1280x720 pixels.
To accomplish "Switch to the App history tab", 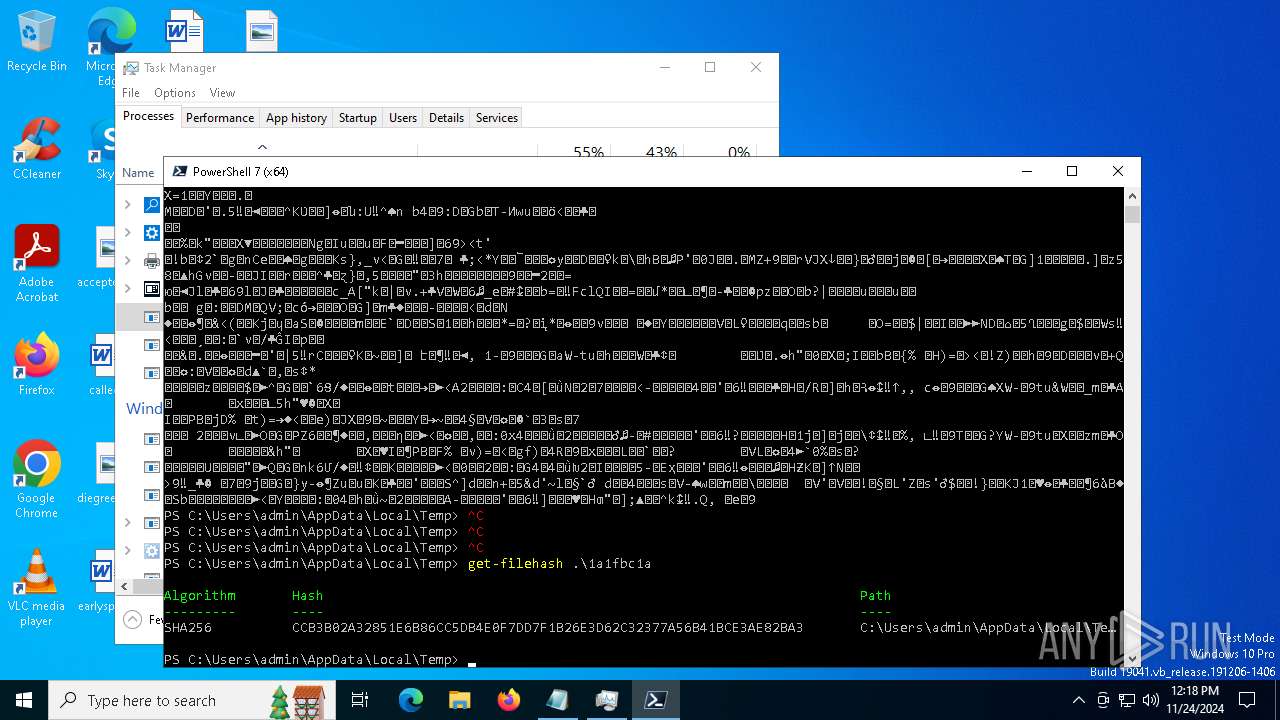I will click(x=296, y=117).
